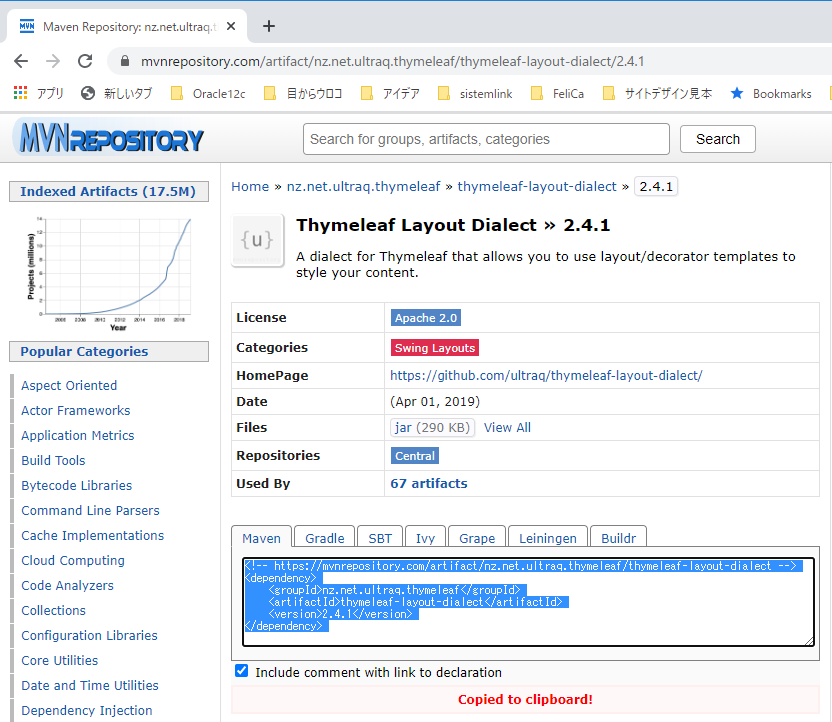Open the Cloud Computing category
832x722 pixels.
pos(73,560)
